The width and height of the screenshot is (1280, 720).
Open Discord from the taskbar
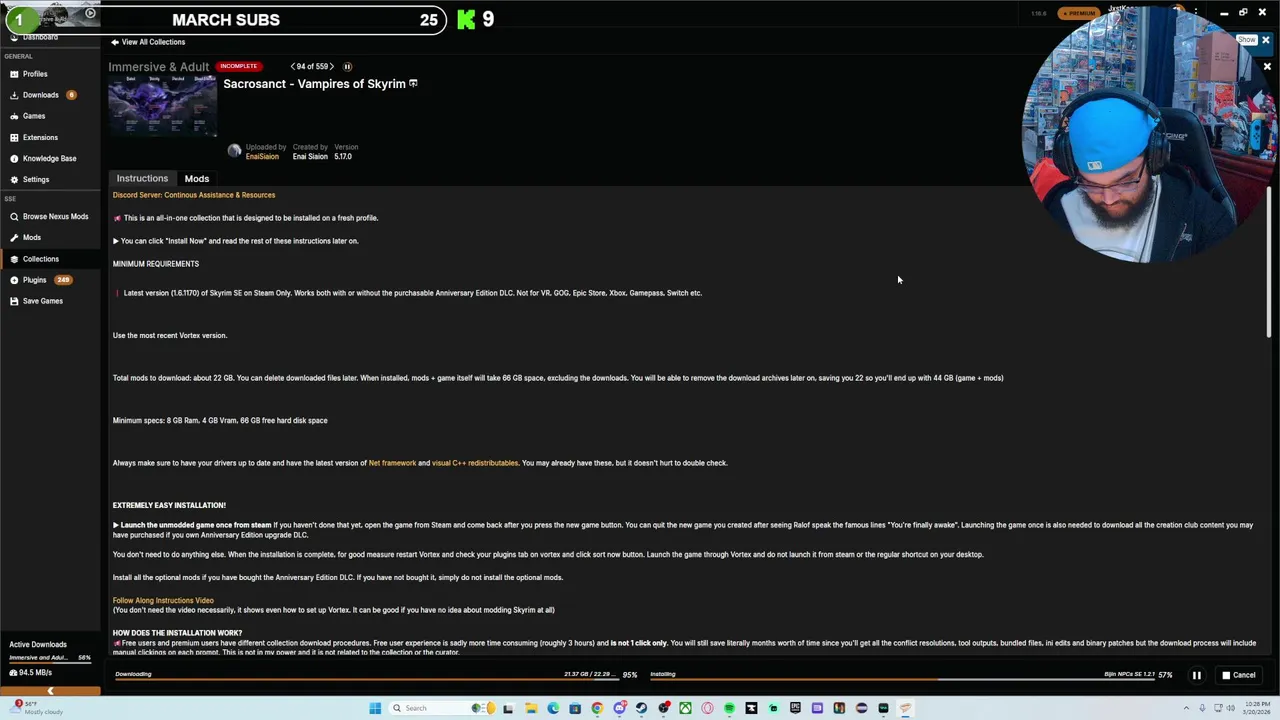pos(619,708)
